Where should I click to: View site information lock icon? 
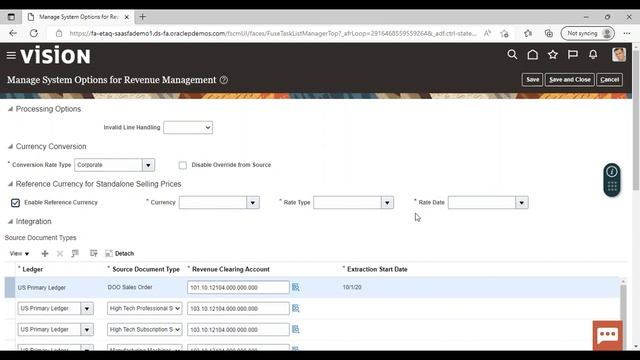click(59, 33)
